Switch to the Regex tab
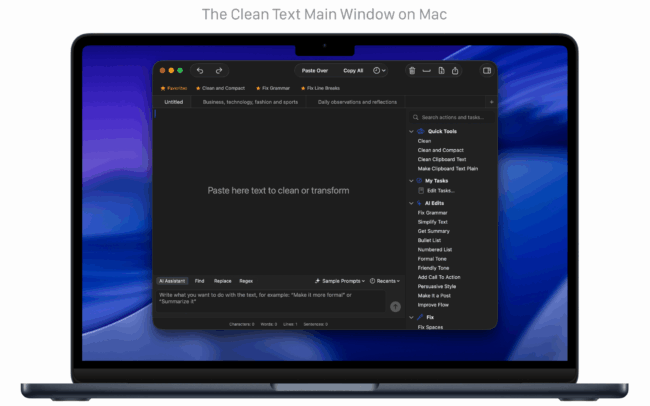The width and height of the screenshot is (650, 406). coord(246,281)
